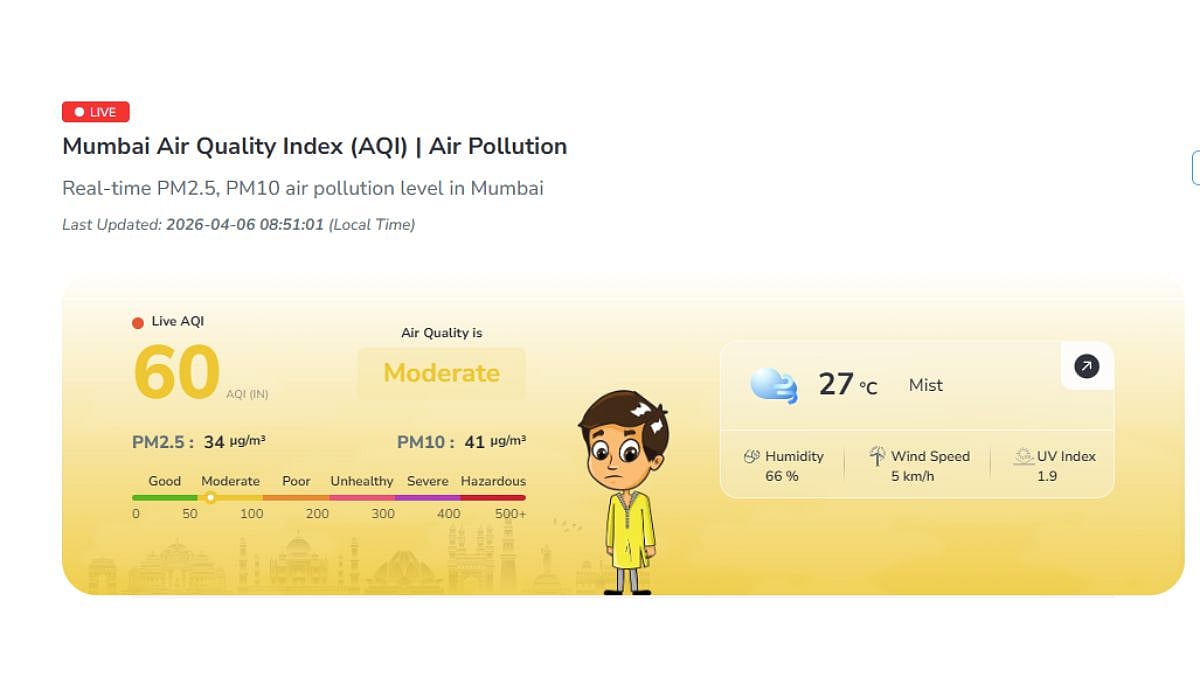The image size is (1200, 675).
Task: Click the red Live AQI dot
Action: tap(138, 322)
